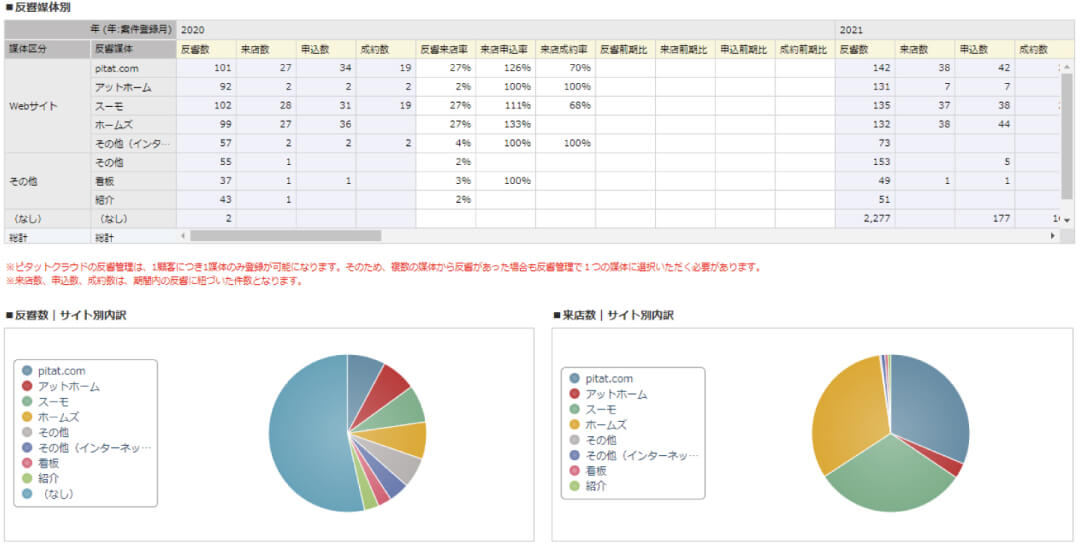Click the 133% cell in ホームズ row

505,125
